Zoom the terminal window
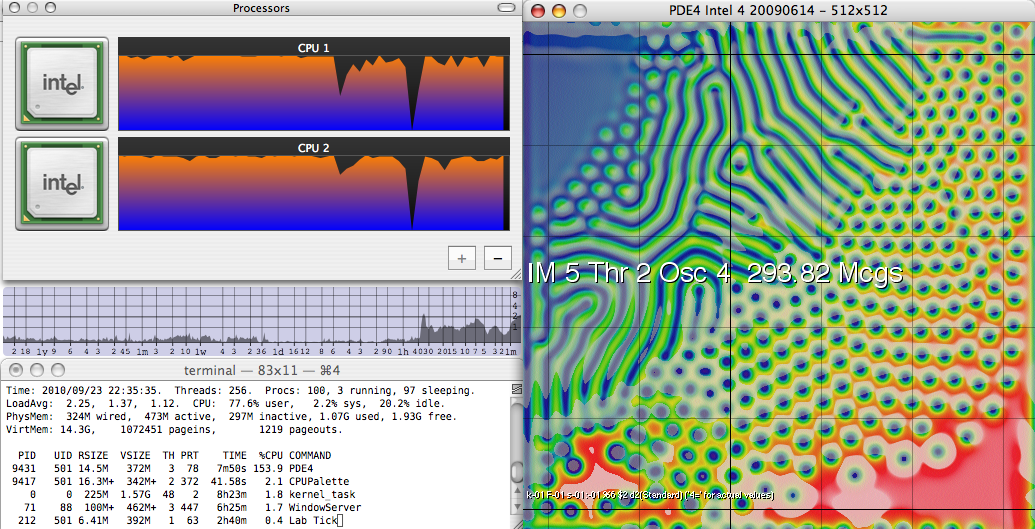The image size is (1035, 529). (x=58, y=370)
